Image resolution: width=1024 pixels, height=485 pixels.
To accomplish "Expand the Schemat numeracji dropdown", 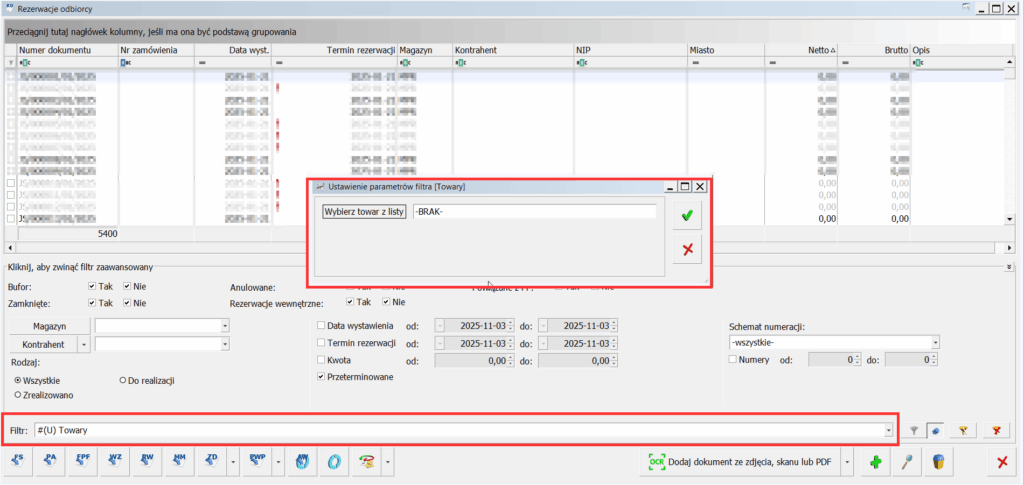I will click(x=935, y=342).
